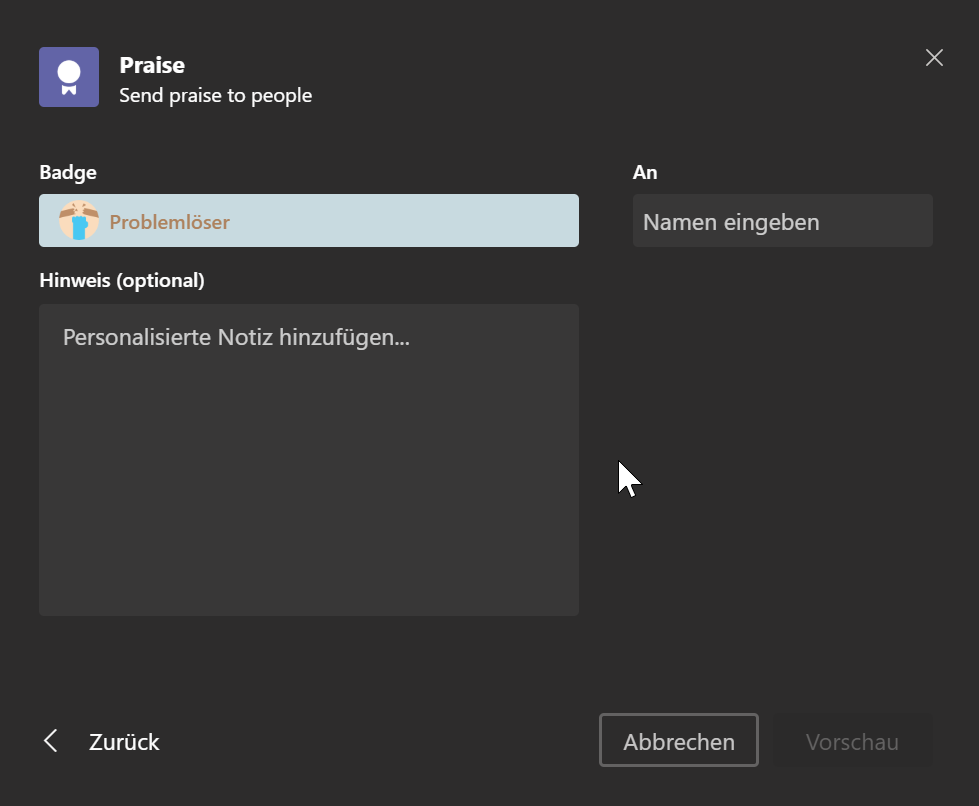Image resolution: width=979 pixels, height=806 pixels.
Task: Click the Problemlöser badge name text
Action: [x=169, y=222]
